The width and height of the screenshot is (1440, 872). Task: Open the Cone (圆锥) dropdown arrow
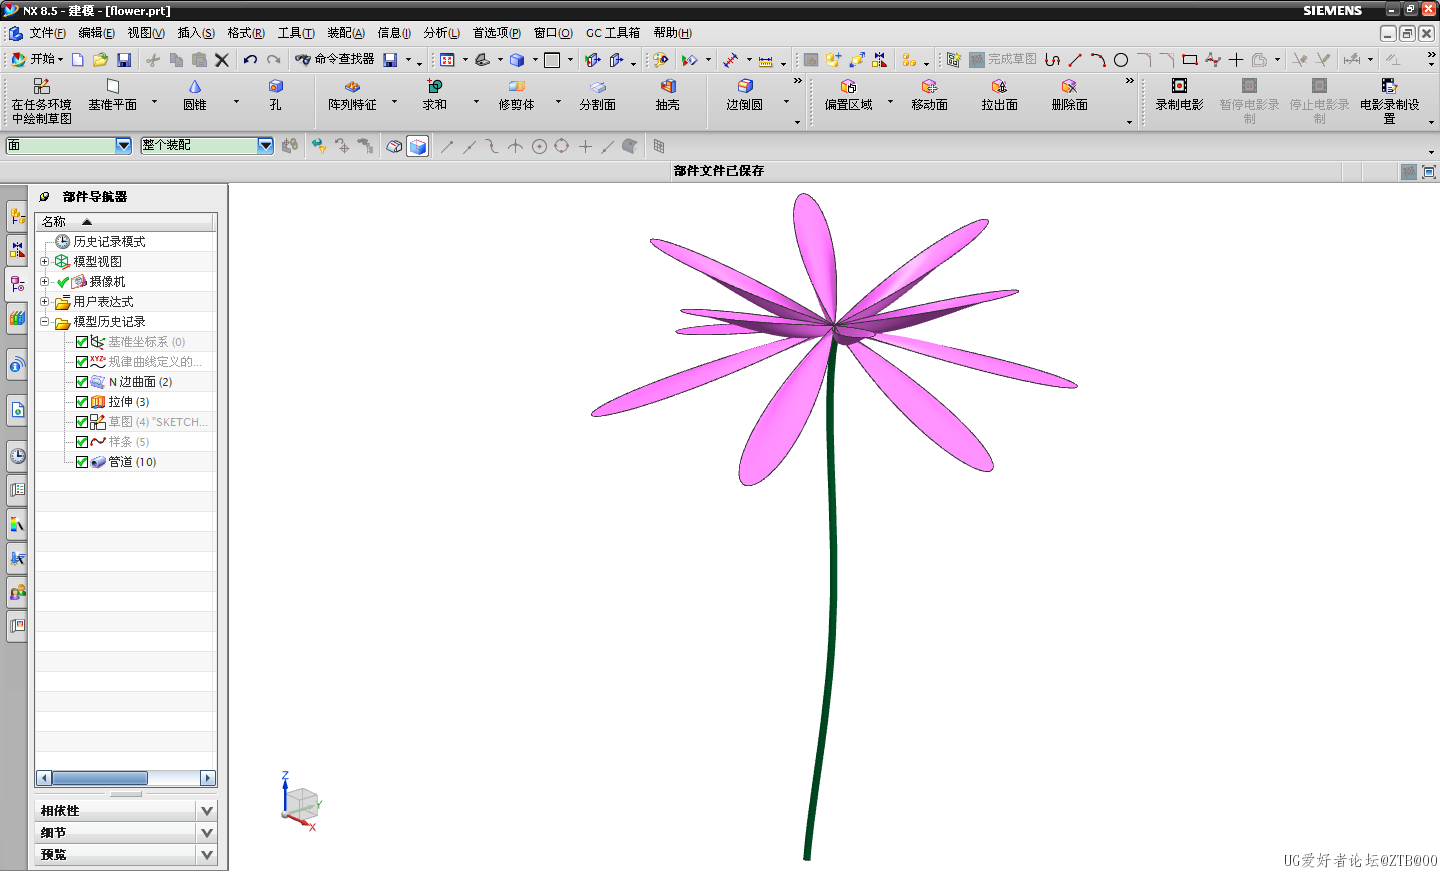[x=236, y=101]
